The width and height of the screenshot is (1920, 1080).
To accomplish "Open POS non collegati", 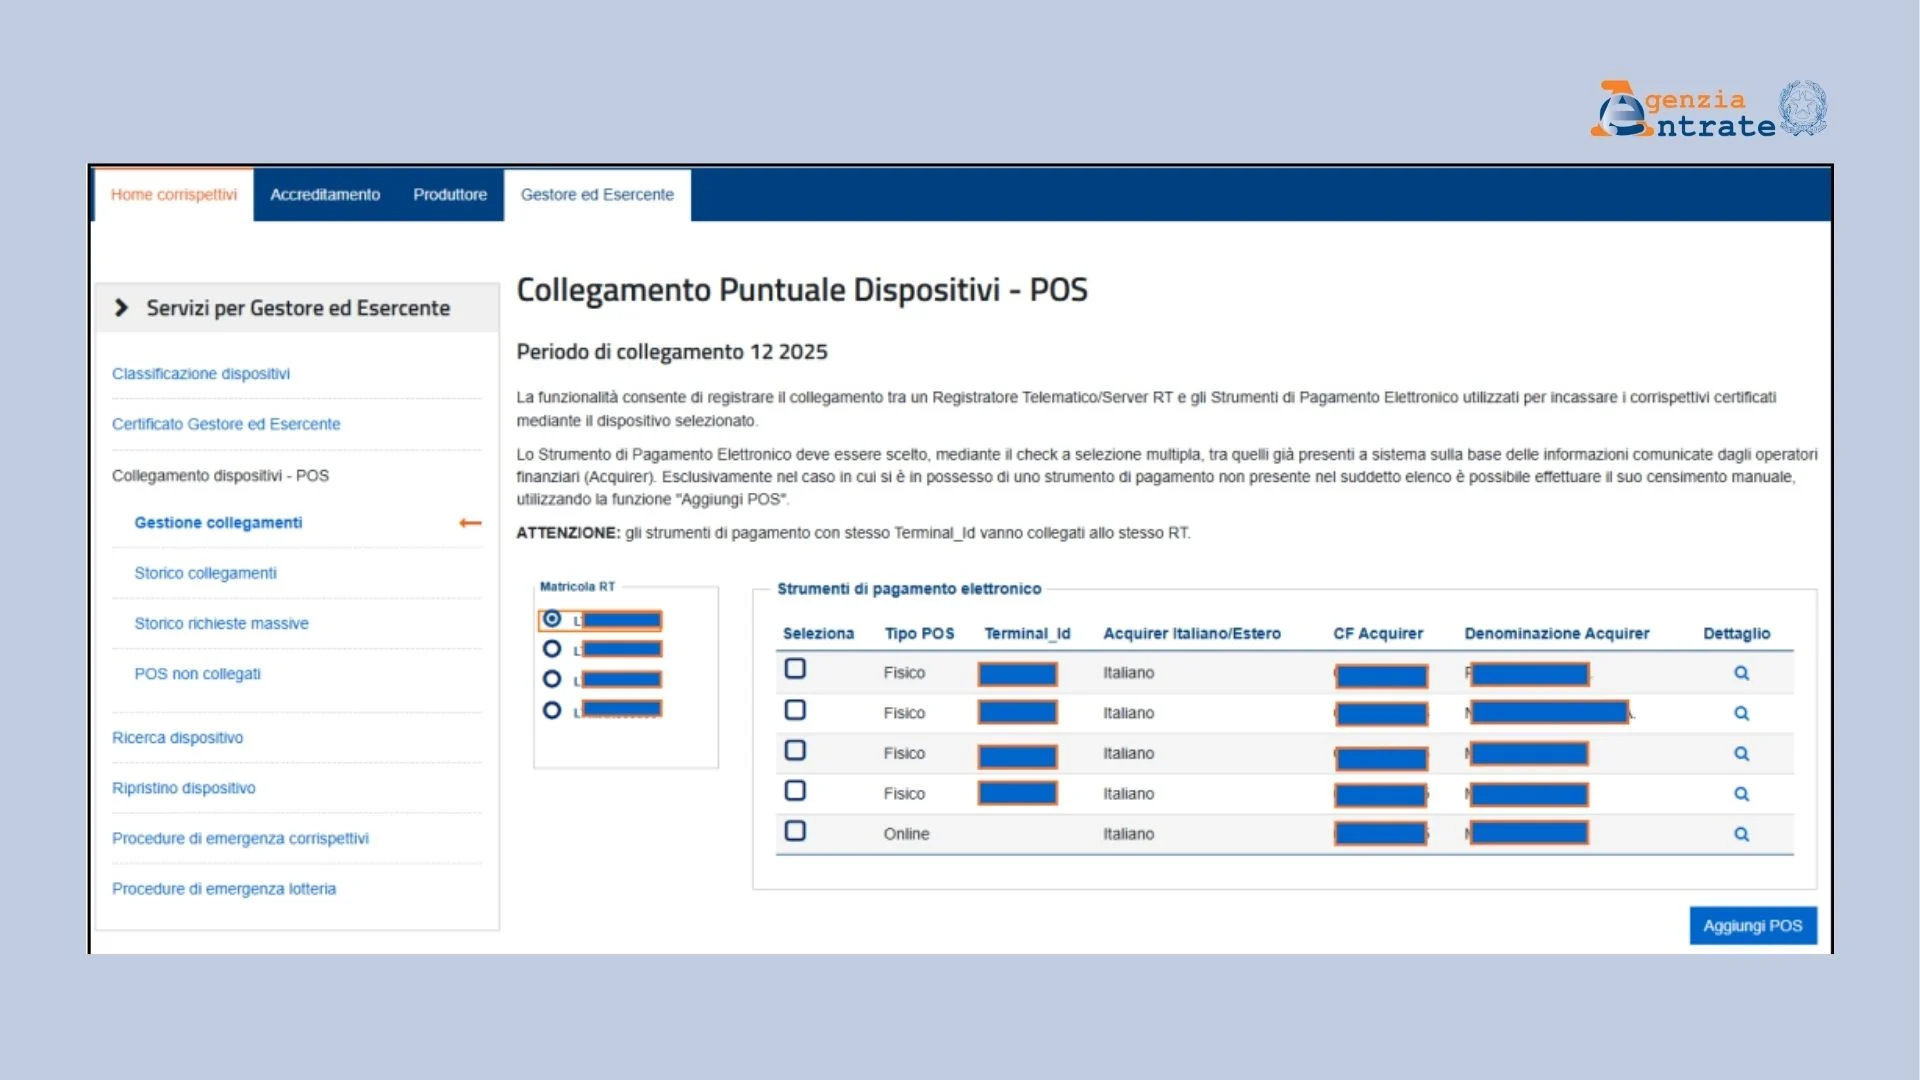I will pos(196,673).
